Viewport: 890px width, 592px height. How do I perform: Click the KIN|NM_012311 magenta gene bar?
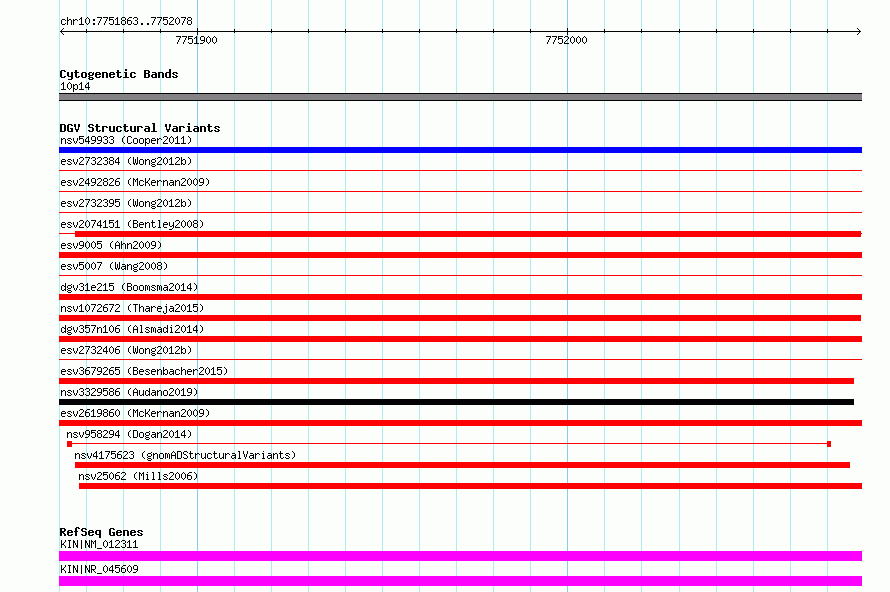pyautogui.click(x=460, y=556)
